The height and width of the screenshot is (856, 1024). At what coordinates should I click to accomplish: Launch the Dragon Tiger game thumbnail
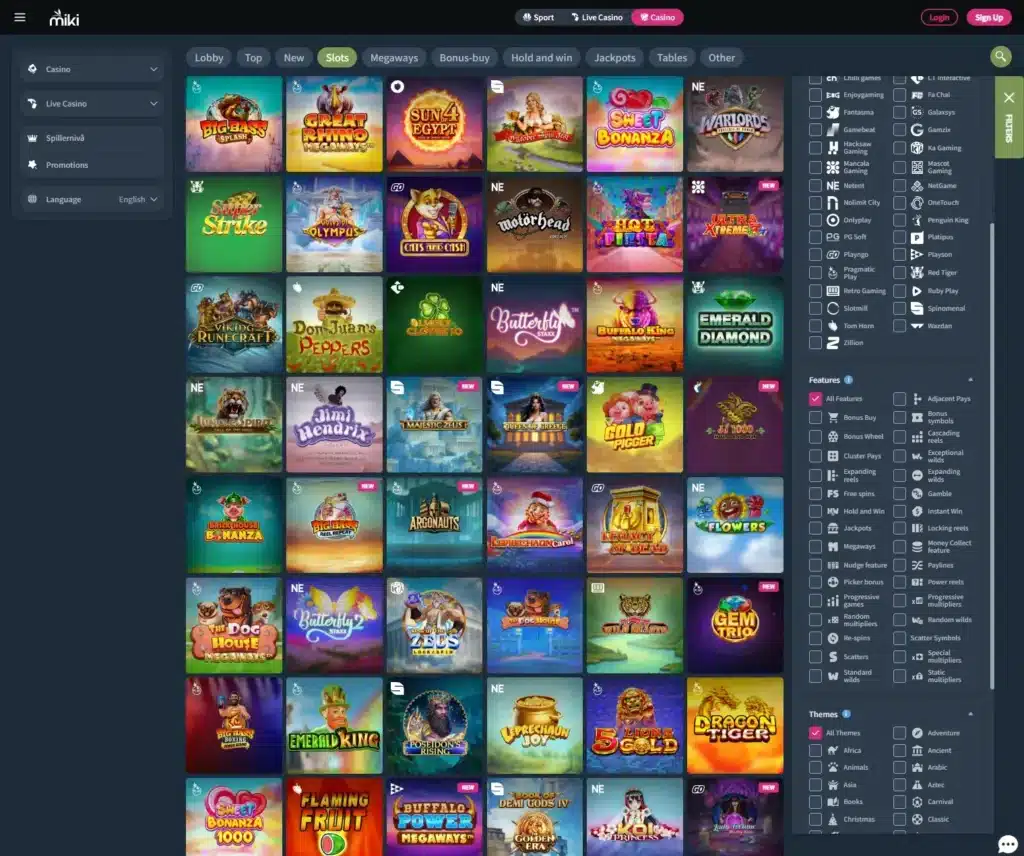click(x=735, y=725)
